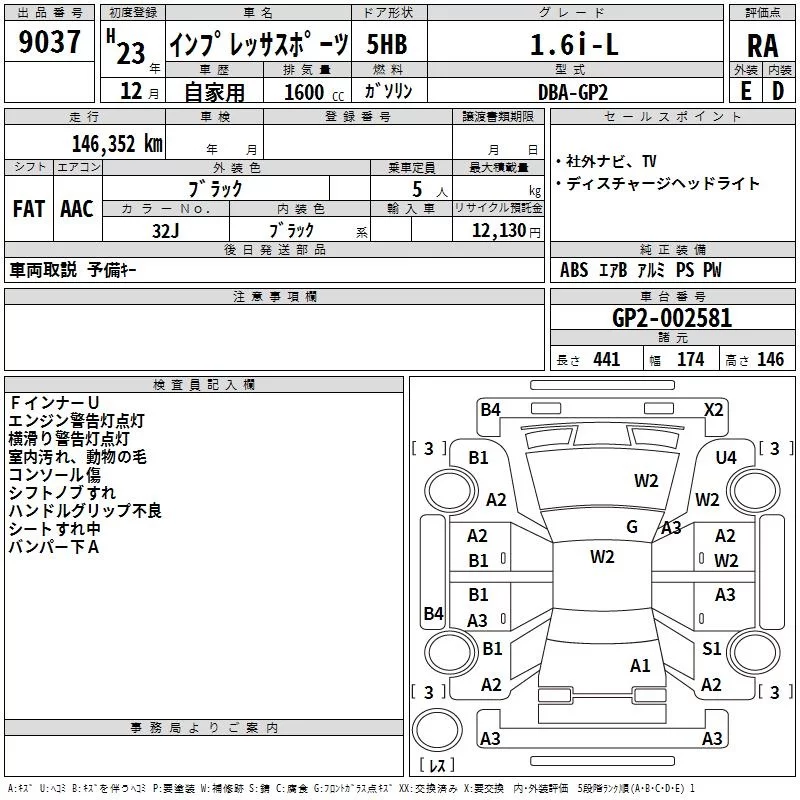Click inspector note シートすれ中

(x=54, y=529)
